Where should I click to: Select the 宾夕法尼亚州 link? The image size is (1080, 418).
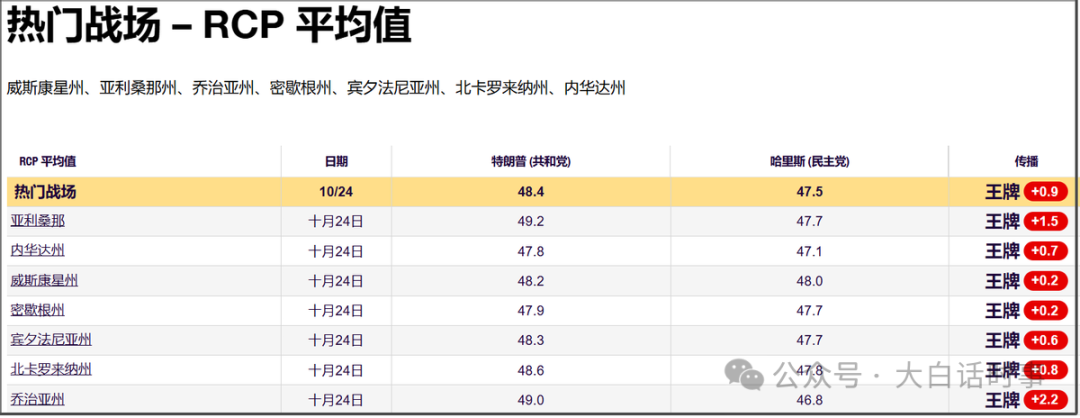tap(51, 341)
